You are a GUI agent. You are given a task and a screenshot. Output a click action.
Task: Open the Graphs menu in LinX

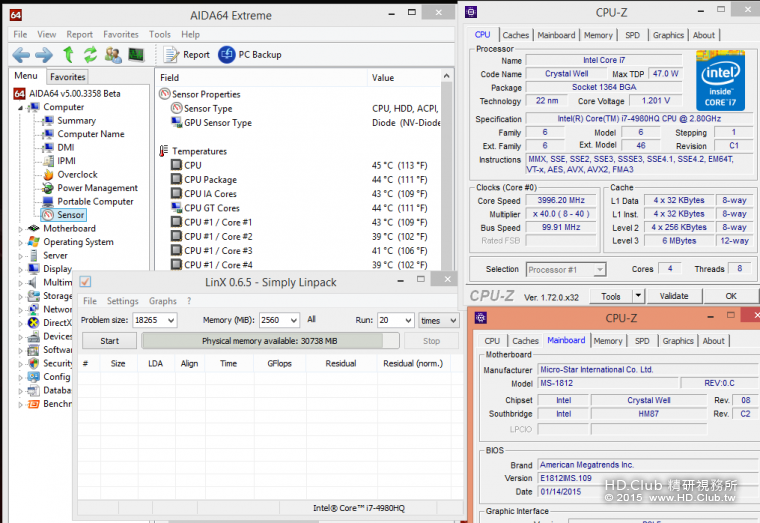[162, 301]
